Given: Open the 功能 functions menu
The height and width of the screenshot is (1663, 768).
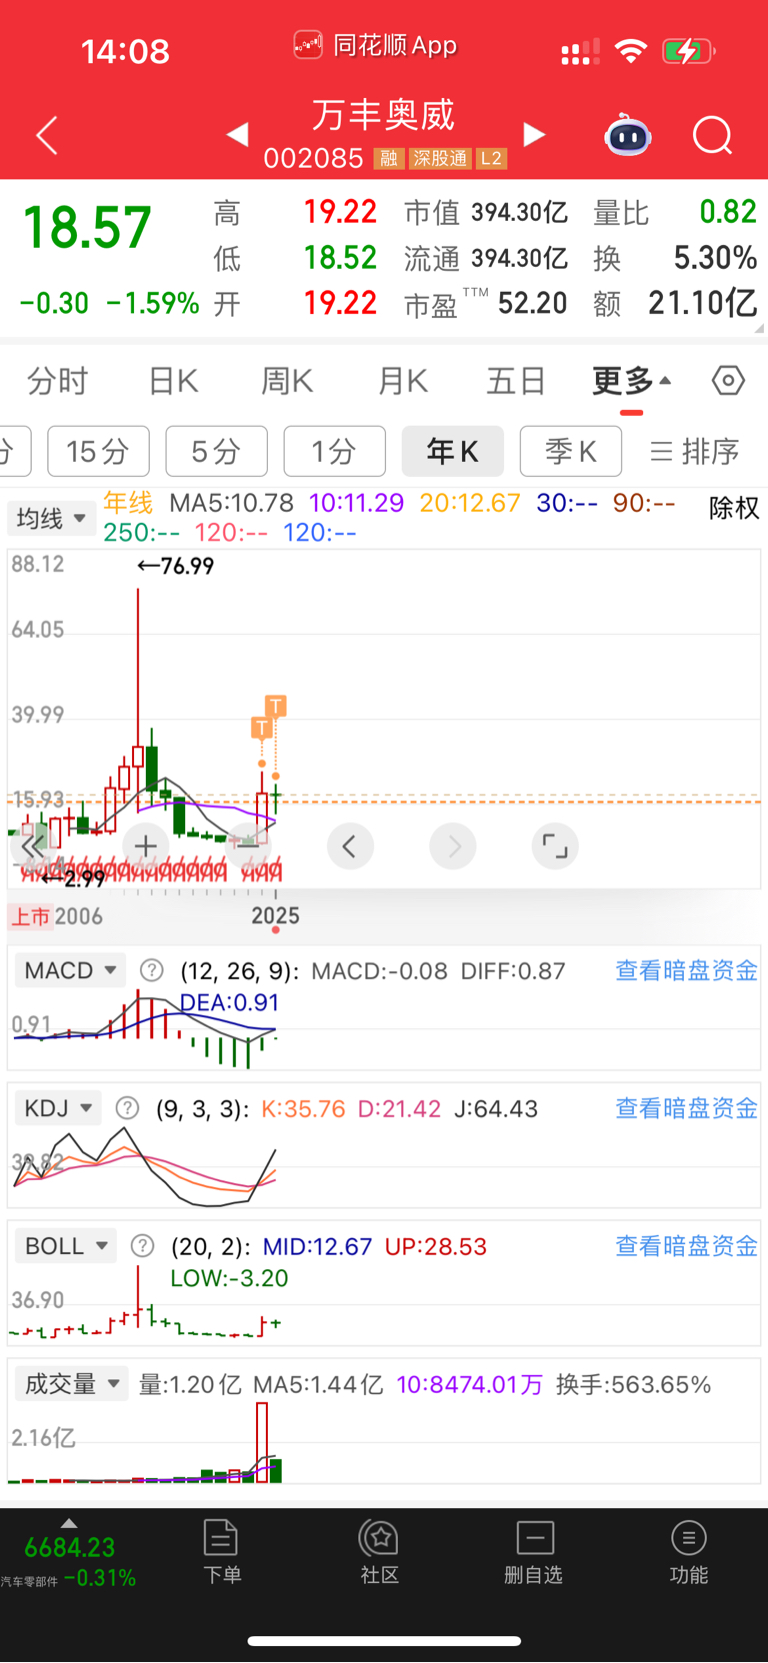Looking at the screenshot, I should click(x=688, y=1552).
